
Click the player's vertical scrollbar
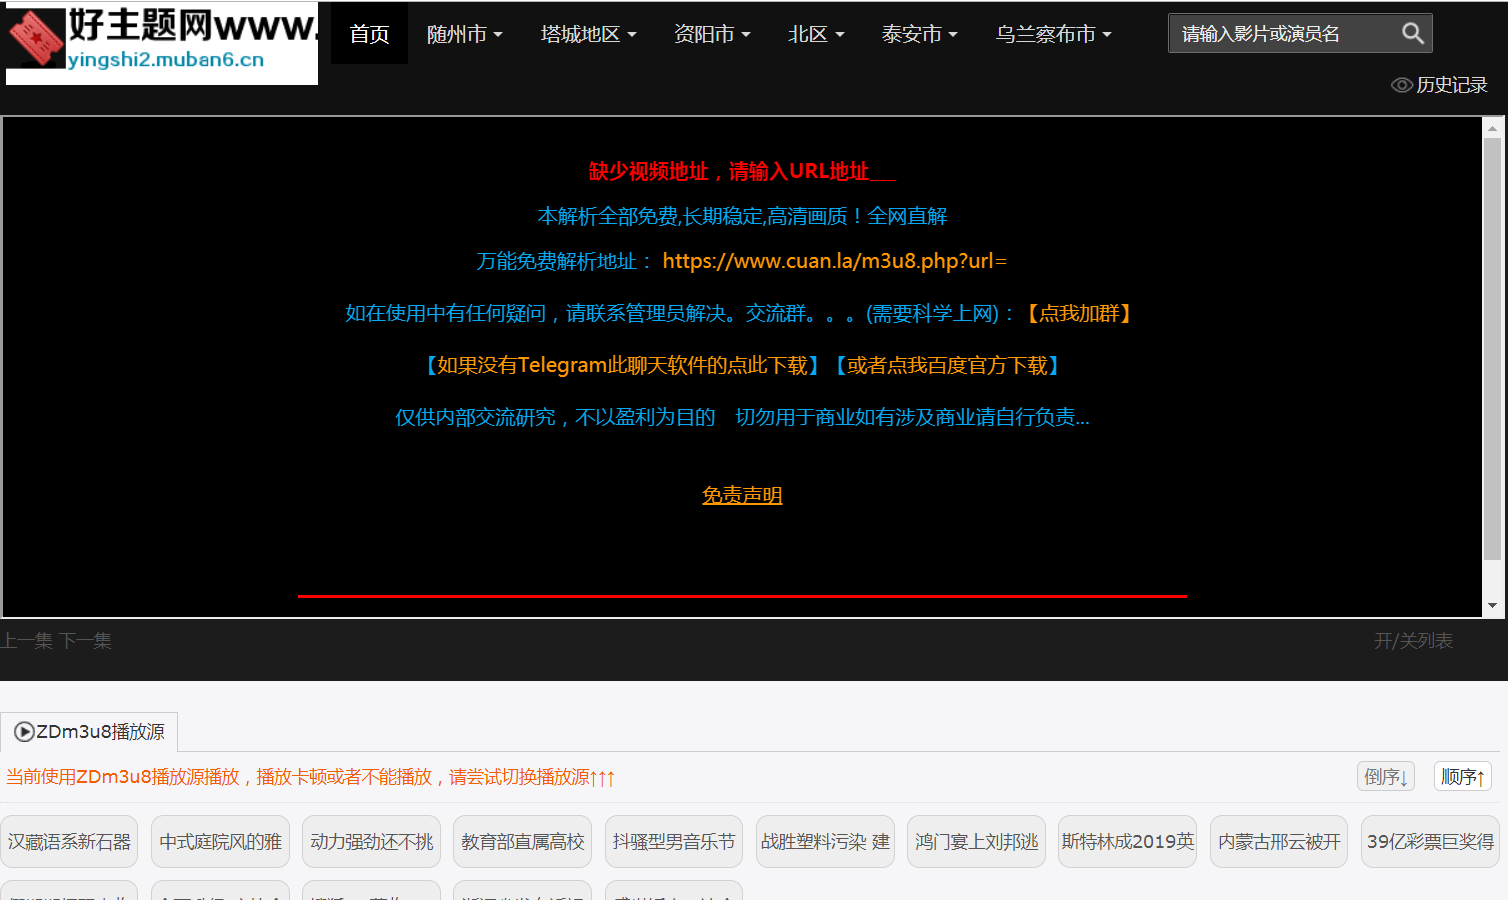click(1492, 350)
